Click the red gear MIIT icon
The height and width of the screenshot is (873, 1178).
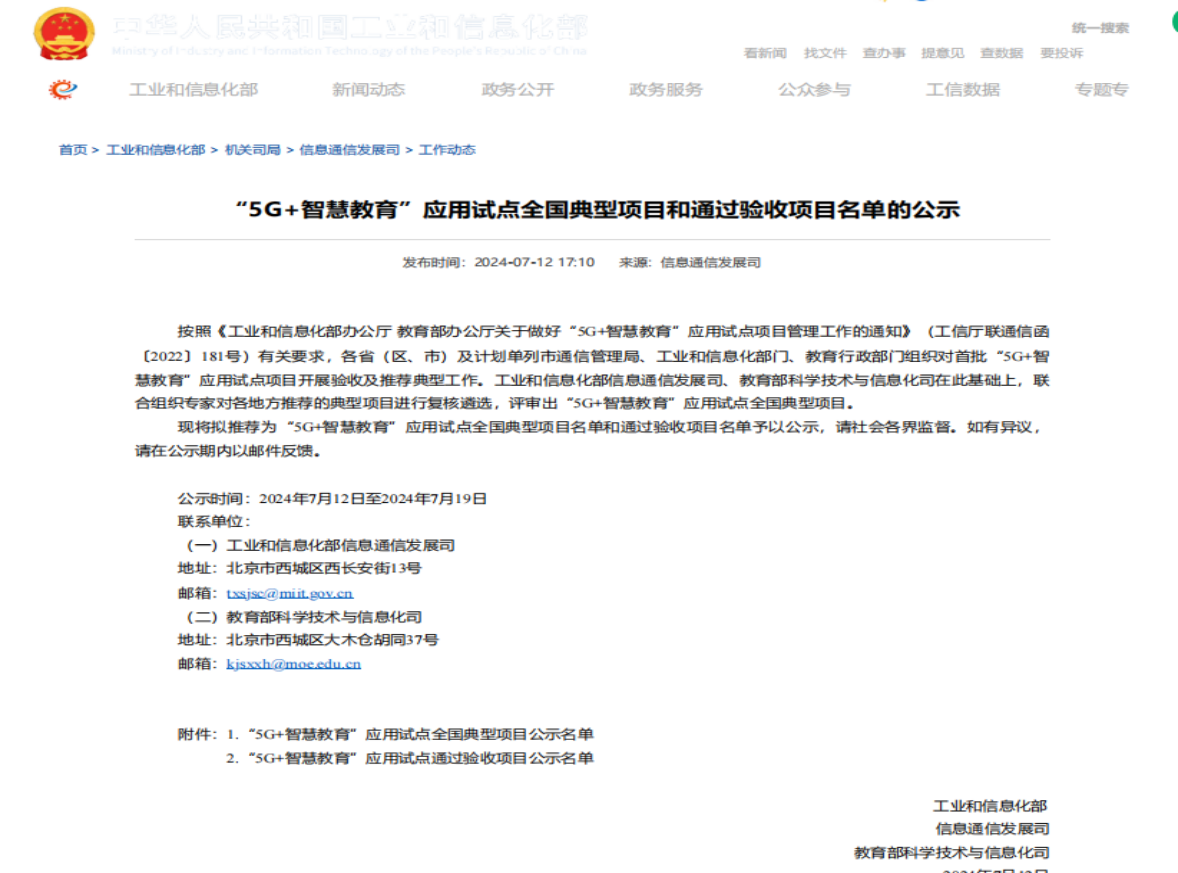[x=63, y=90]
